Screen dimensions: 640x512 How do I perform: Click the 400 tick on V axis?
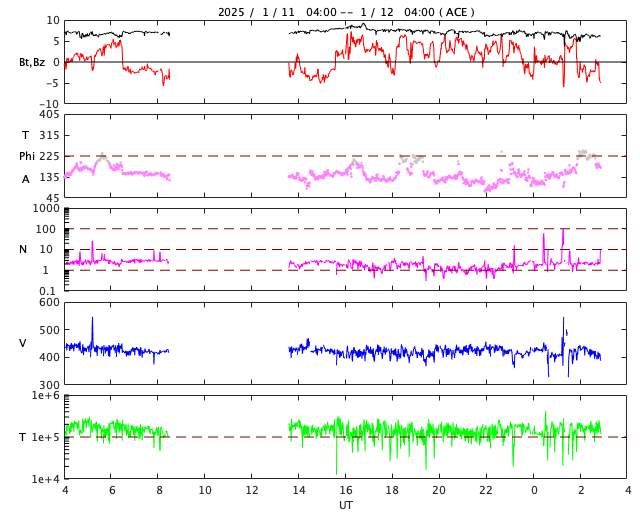(49, 357)
